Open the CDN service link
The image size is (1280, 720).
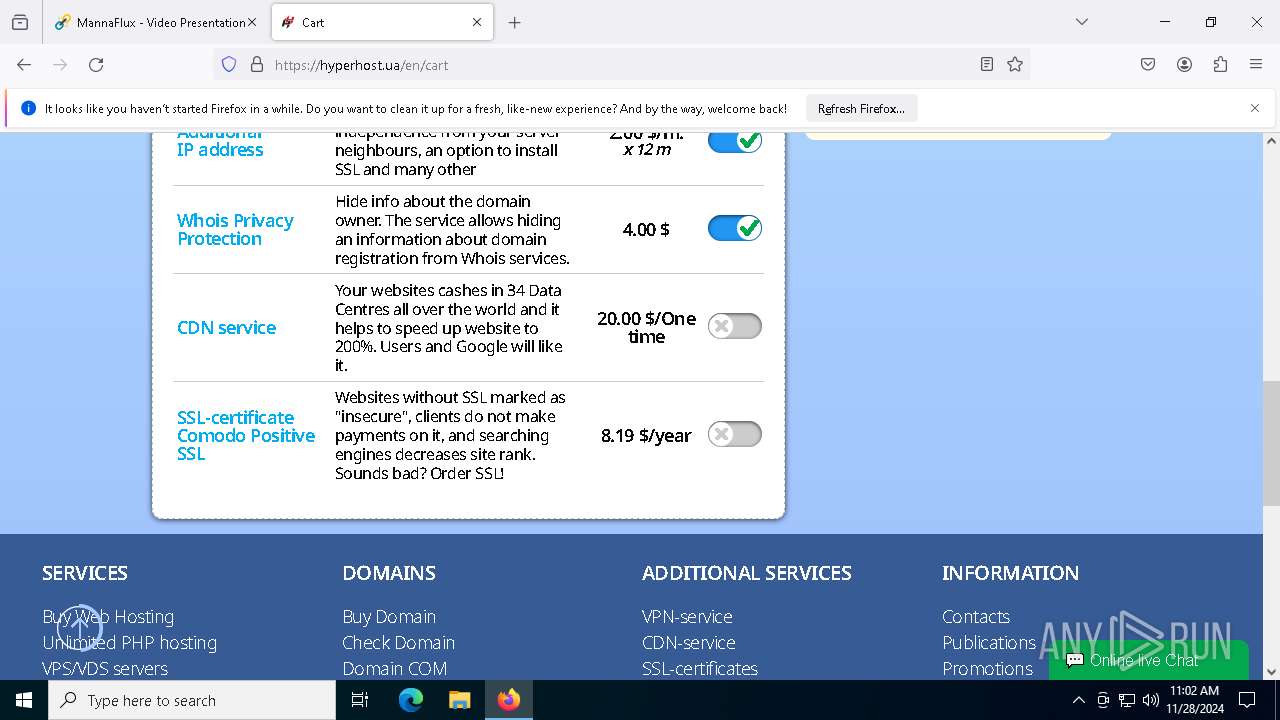coord(226,327)
